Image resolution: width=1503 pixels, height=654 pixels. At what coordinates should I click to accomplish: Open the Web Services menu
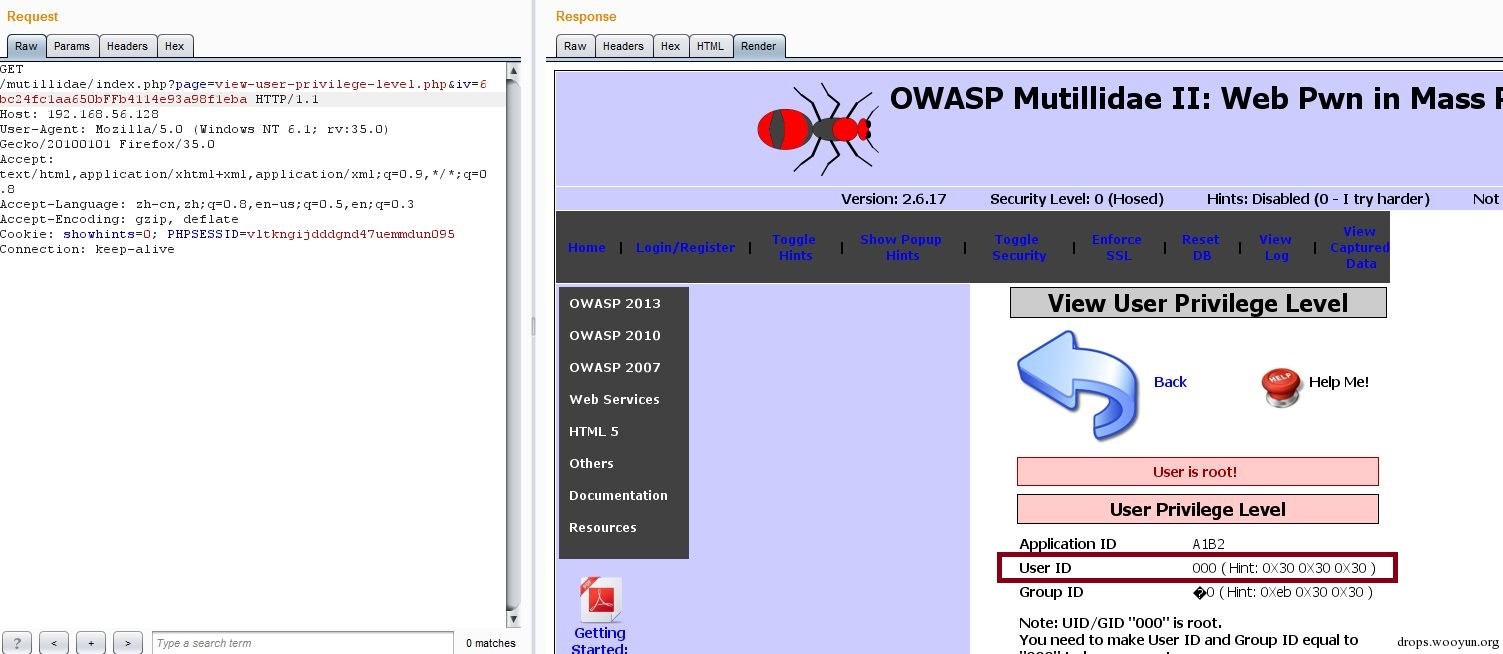click(614, 399)
